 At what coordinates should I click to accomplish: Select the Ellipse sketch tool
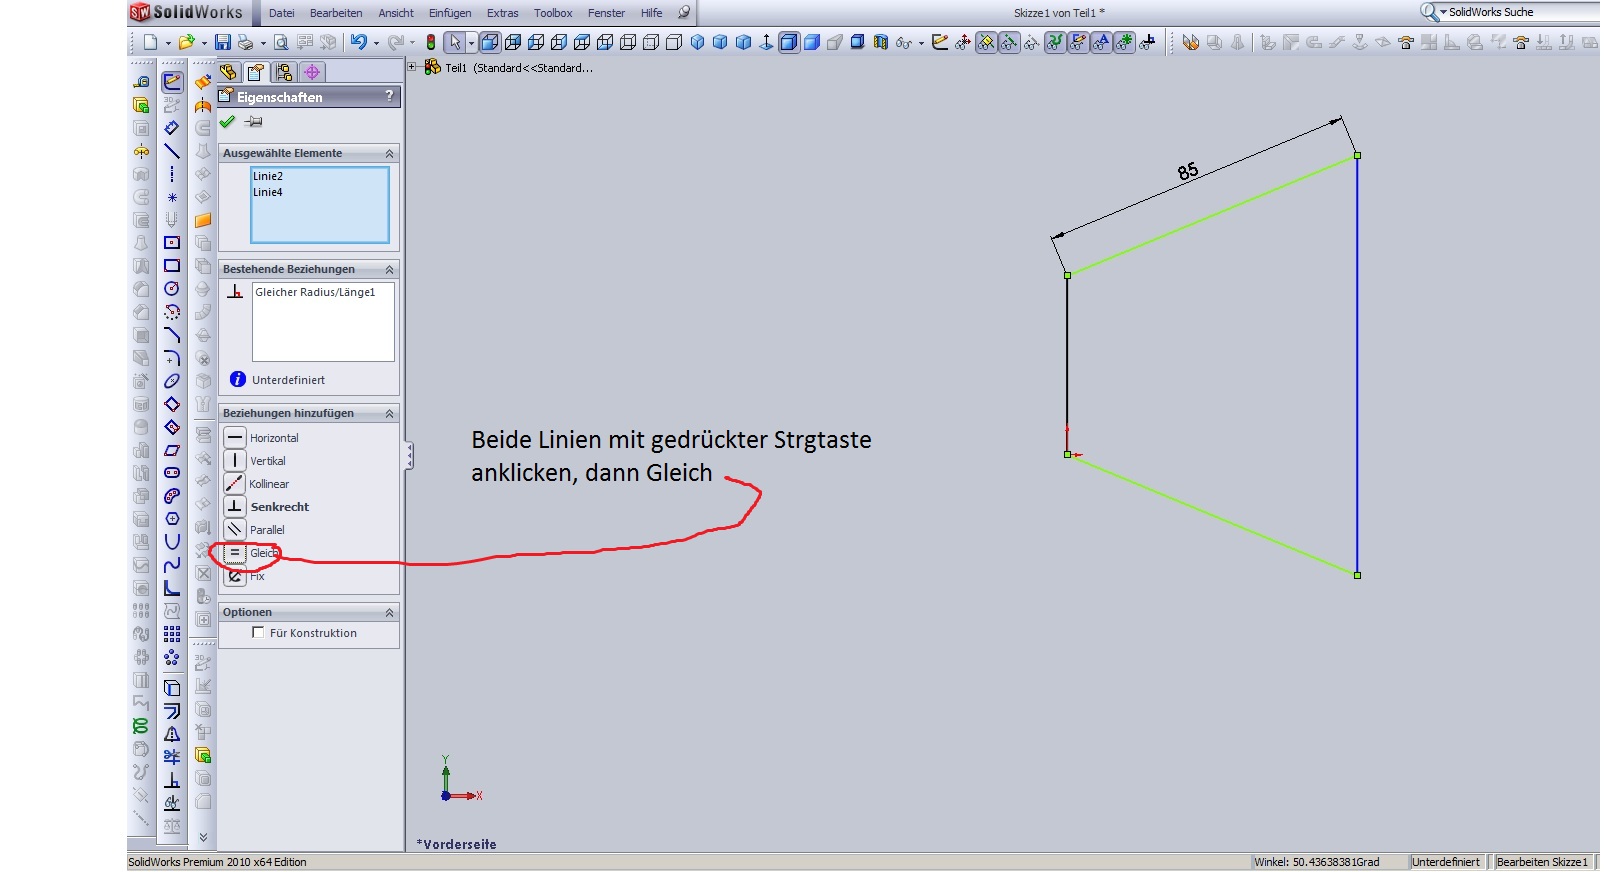(172, 381)
